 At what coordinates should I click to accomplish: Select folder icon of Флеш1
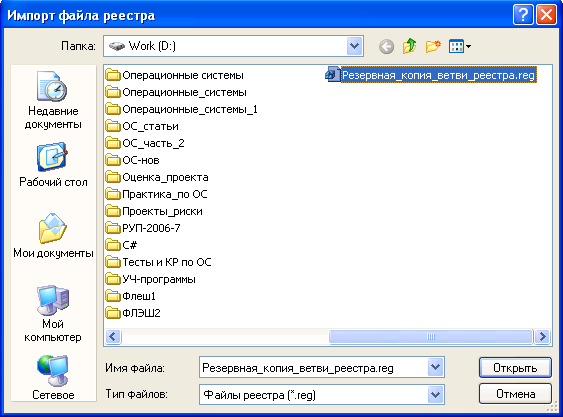(x=113, y=296)
